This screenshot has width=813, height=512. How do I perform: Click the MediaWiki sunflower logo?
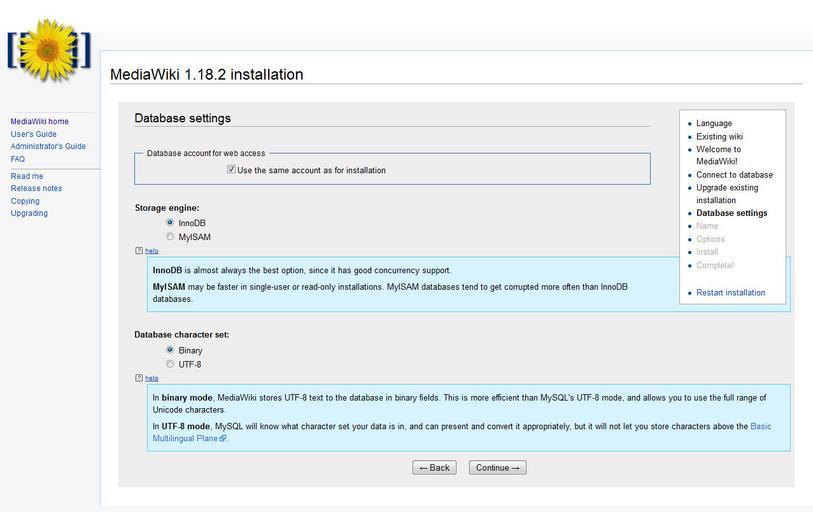48,49
